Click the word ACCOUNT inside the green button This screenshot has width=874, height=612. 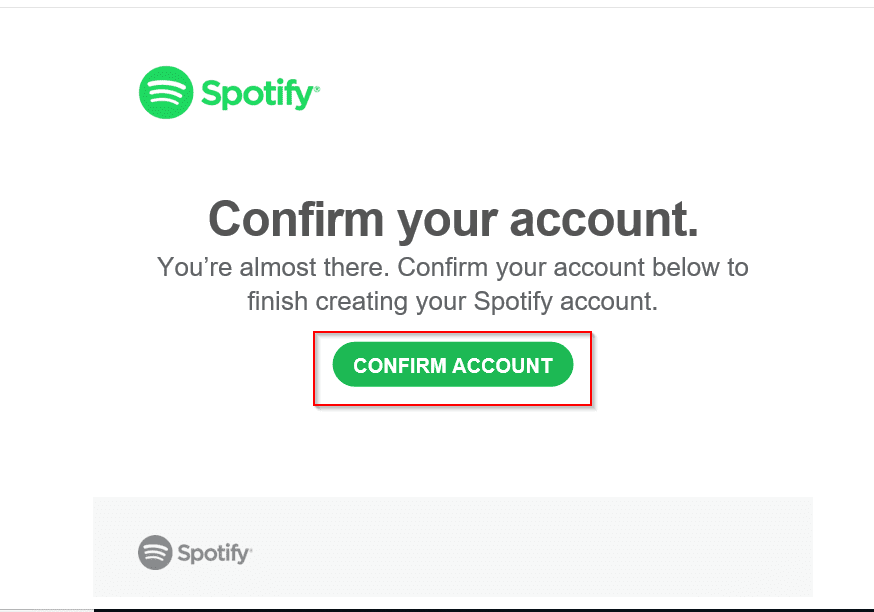(502, 366)
